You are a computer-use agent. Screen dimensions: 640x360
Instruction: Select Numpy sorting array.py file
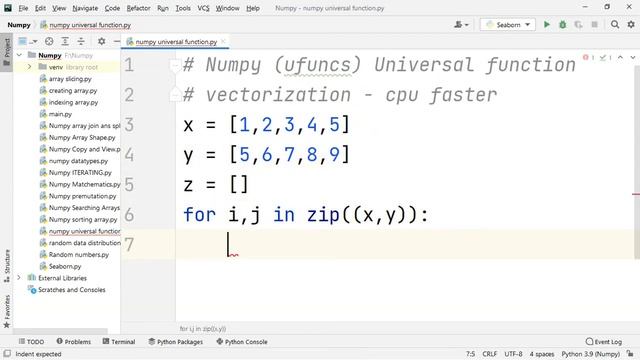pyautogui.click(x=83, y=220)
